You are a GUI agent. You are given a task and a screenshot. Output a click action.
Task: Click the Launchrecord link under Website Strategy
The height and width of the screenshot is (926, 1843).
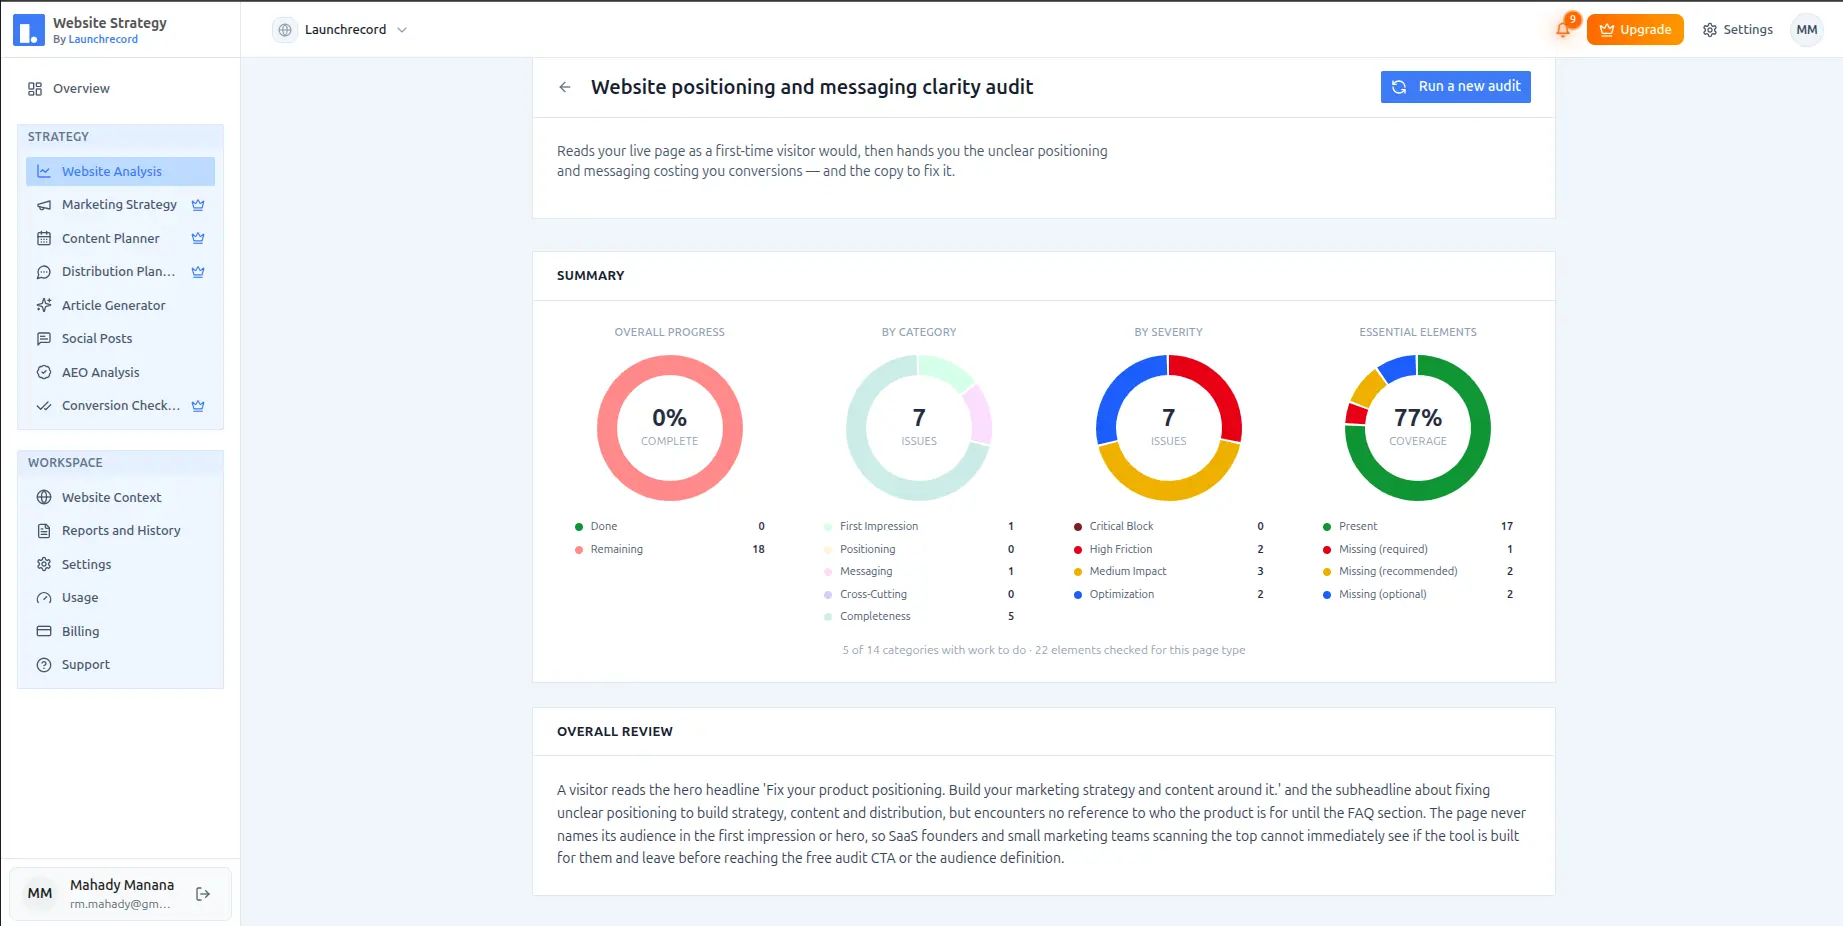point(103,40)
